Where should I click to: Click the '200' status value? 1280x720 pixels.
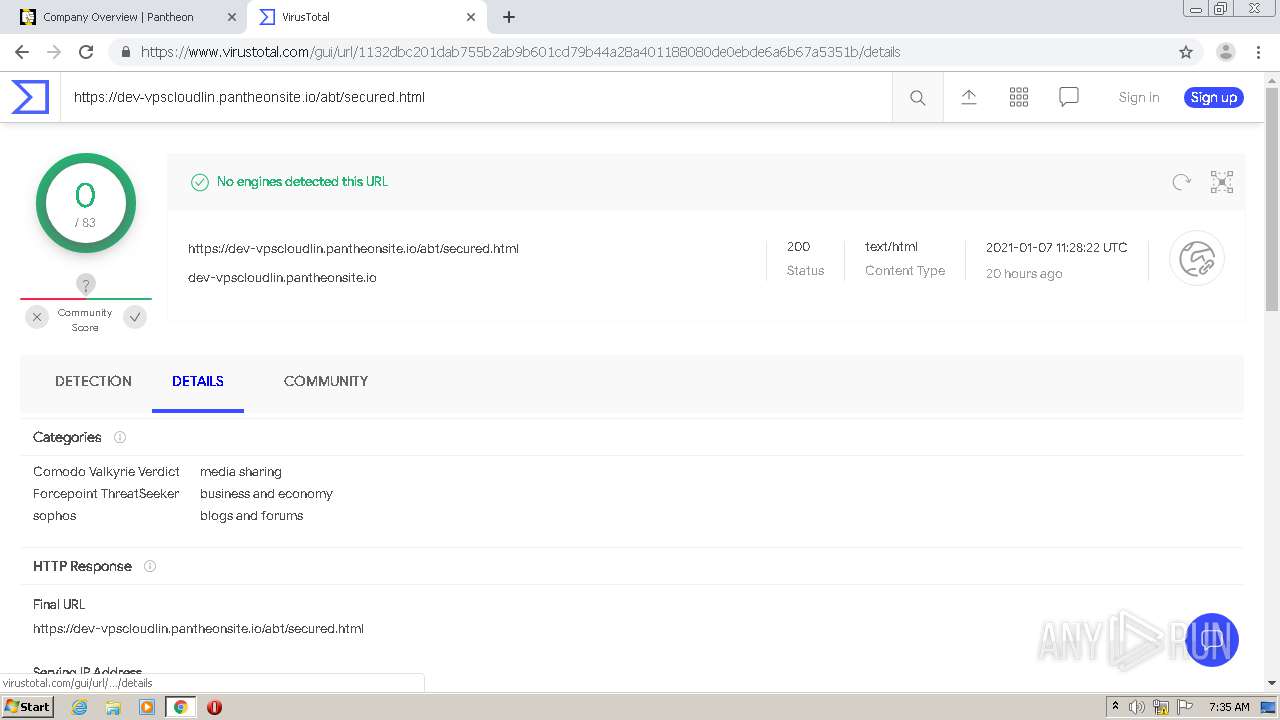(798, 246)
